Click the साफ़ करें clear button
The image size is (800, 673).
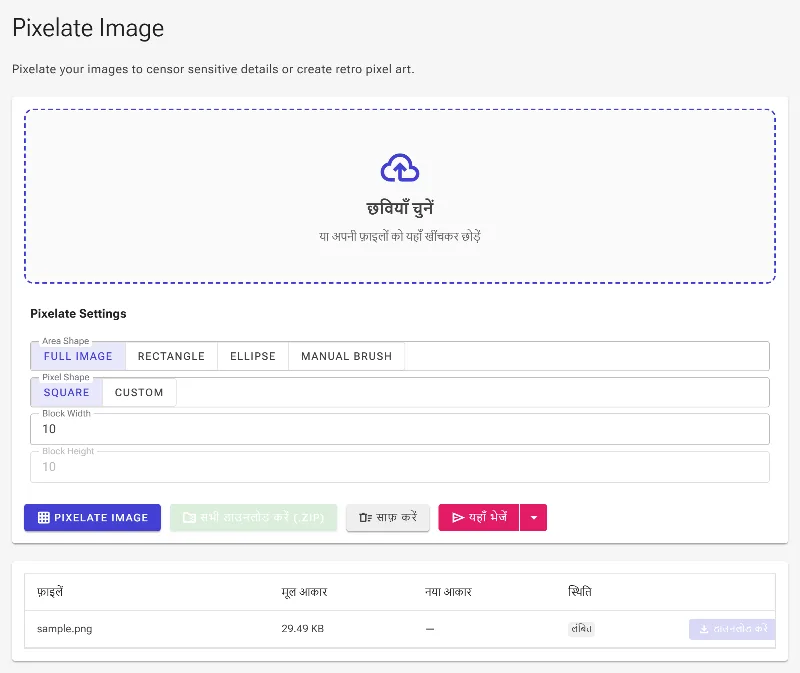[x=388, y=517]
